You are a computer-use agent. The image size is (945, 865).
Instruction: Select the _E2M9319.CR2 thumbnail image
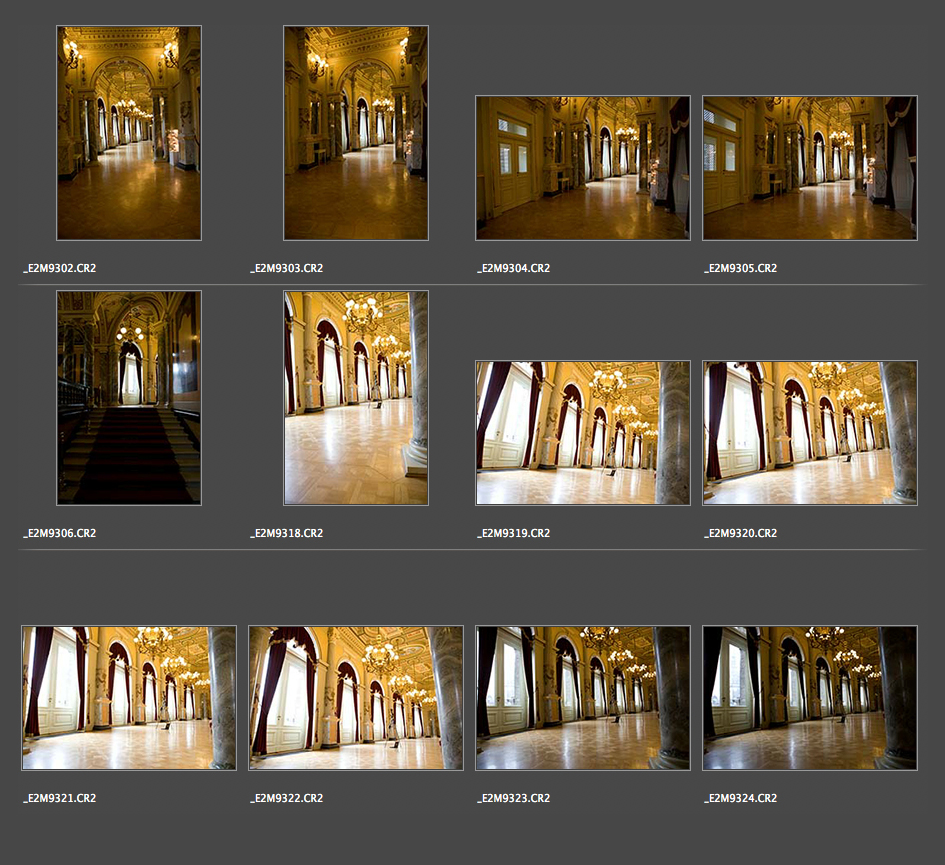tap(583, 433)
